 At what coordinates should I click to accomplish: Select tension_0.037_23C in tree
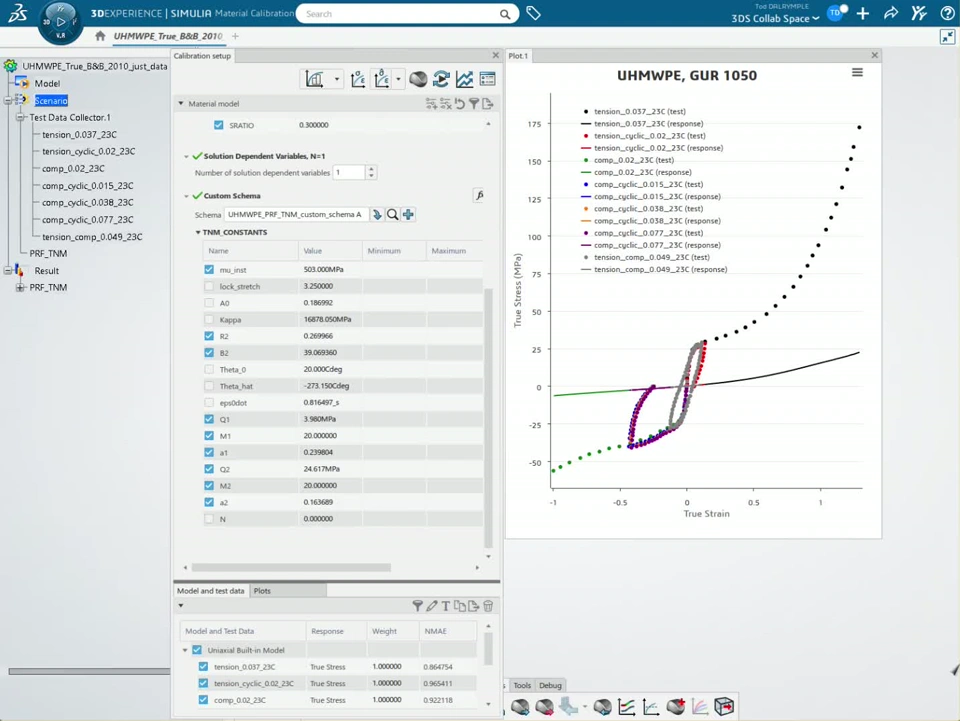click(x=79, y=135)
